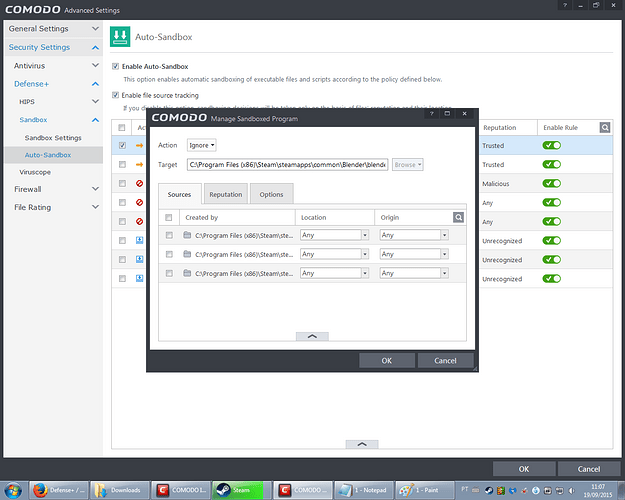Open Notepad from the taskbar
Screen dimensions: 625x500
pos(364,490)
